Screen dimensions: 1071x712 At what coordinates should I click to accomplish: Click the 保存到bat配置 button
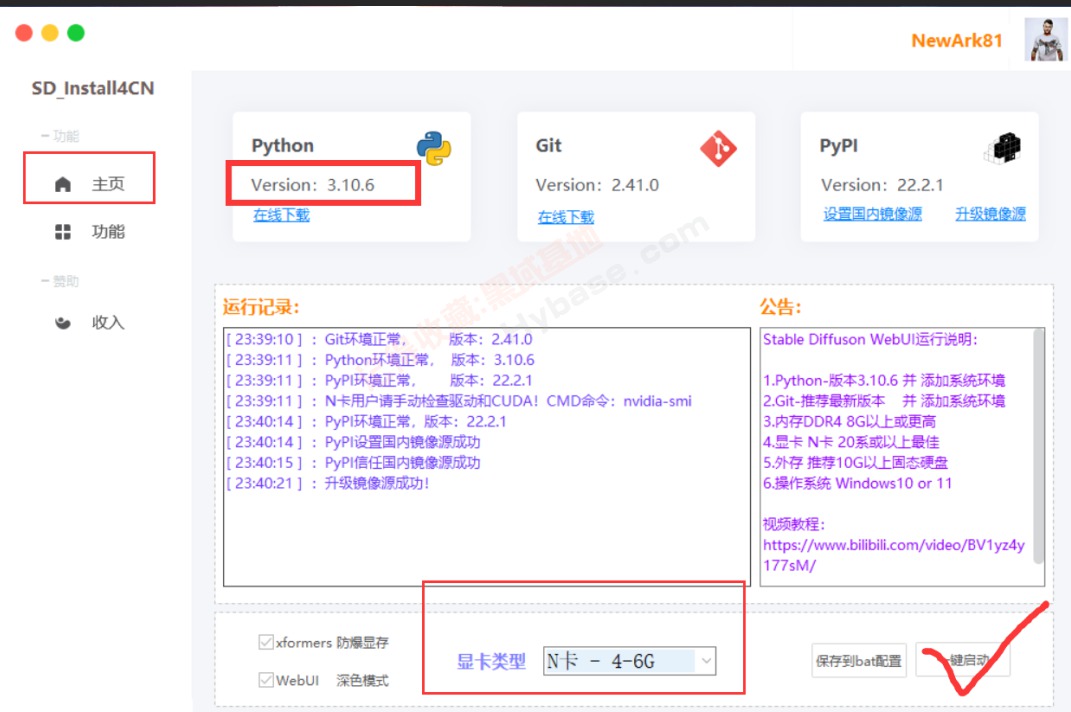pos(859,661)
